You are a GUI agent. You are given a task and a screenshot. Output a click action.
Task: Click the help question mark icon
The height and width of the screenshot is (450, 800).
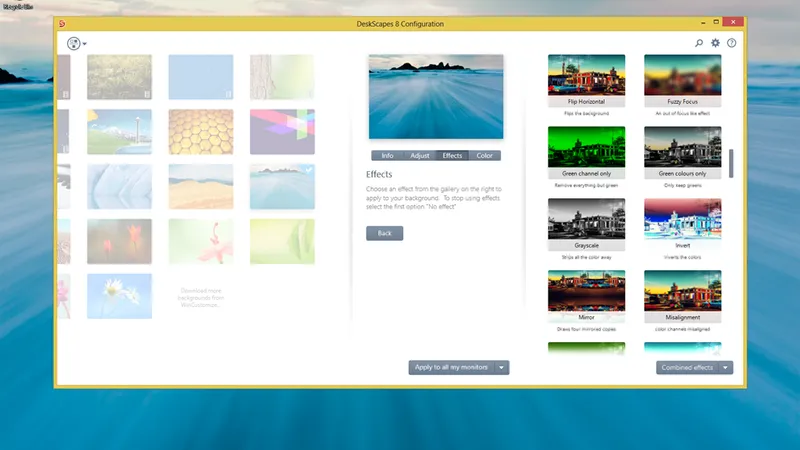pyautogui.click(x=731, y=43)
